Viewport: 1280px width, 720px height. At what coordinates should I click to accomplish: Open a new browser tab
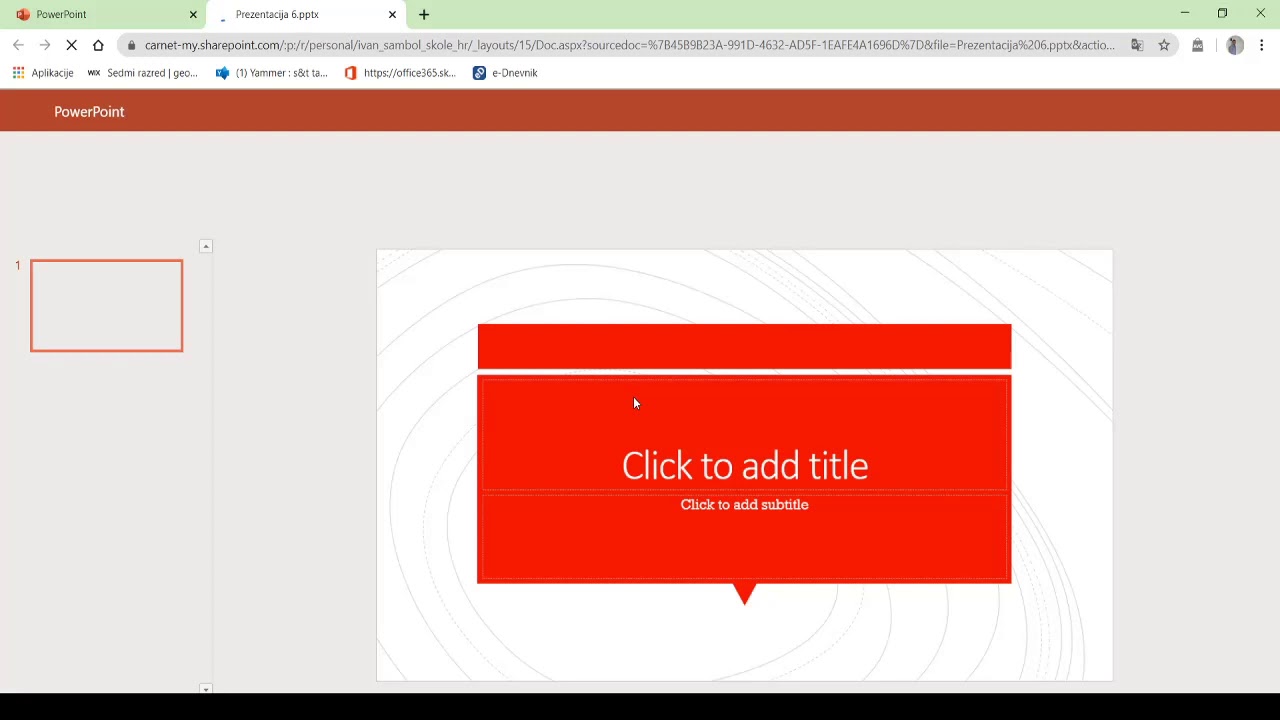pyautogui.click(x=424, y=15)
